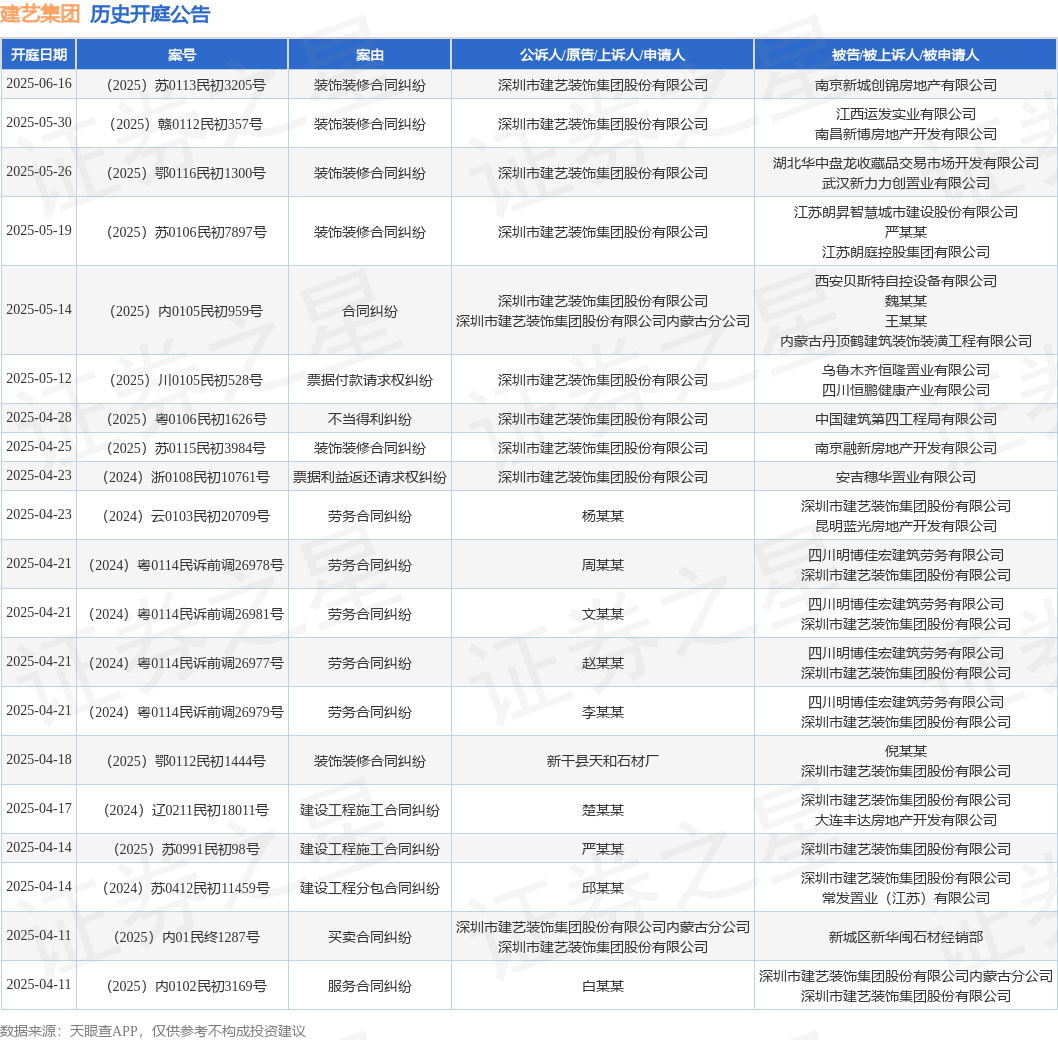Click the date 2025-04-18

[38, 760]
